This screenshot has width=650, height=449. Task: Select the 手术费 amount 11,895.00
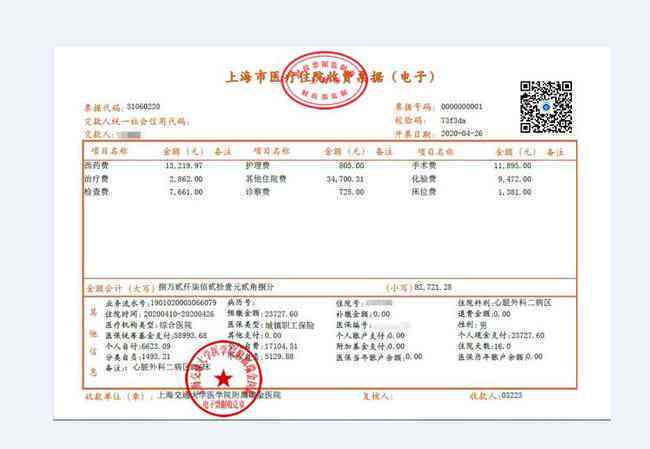tap(512, 166)
